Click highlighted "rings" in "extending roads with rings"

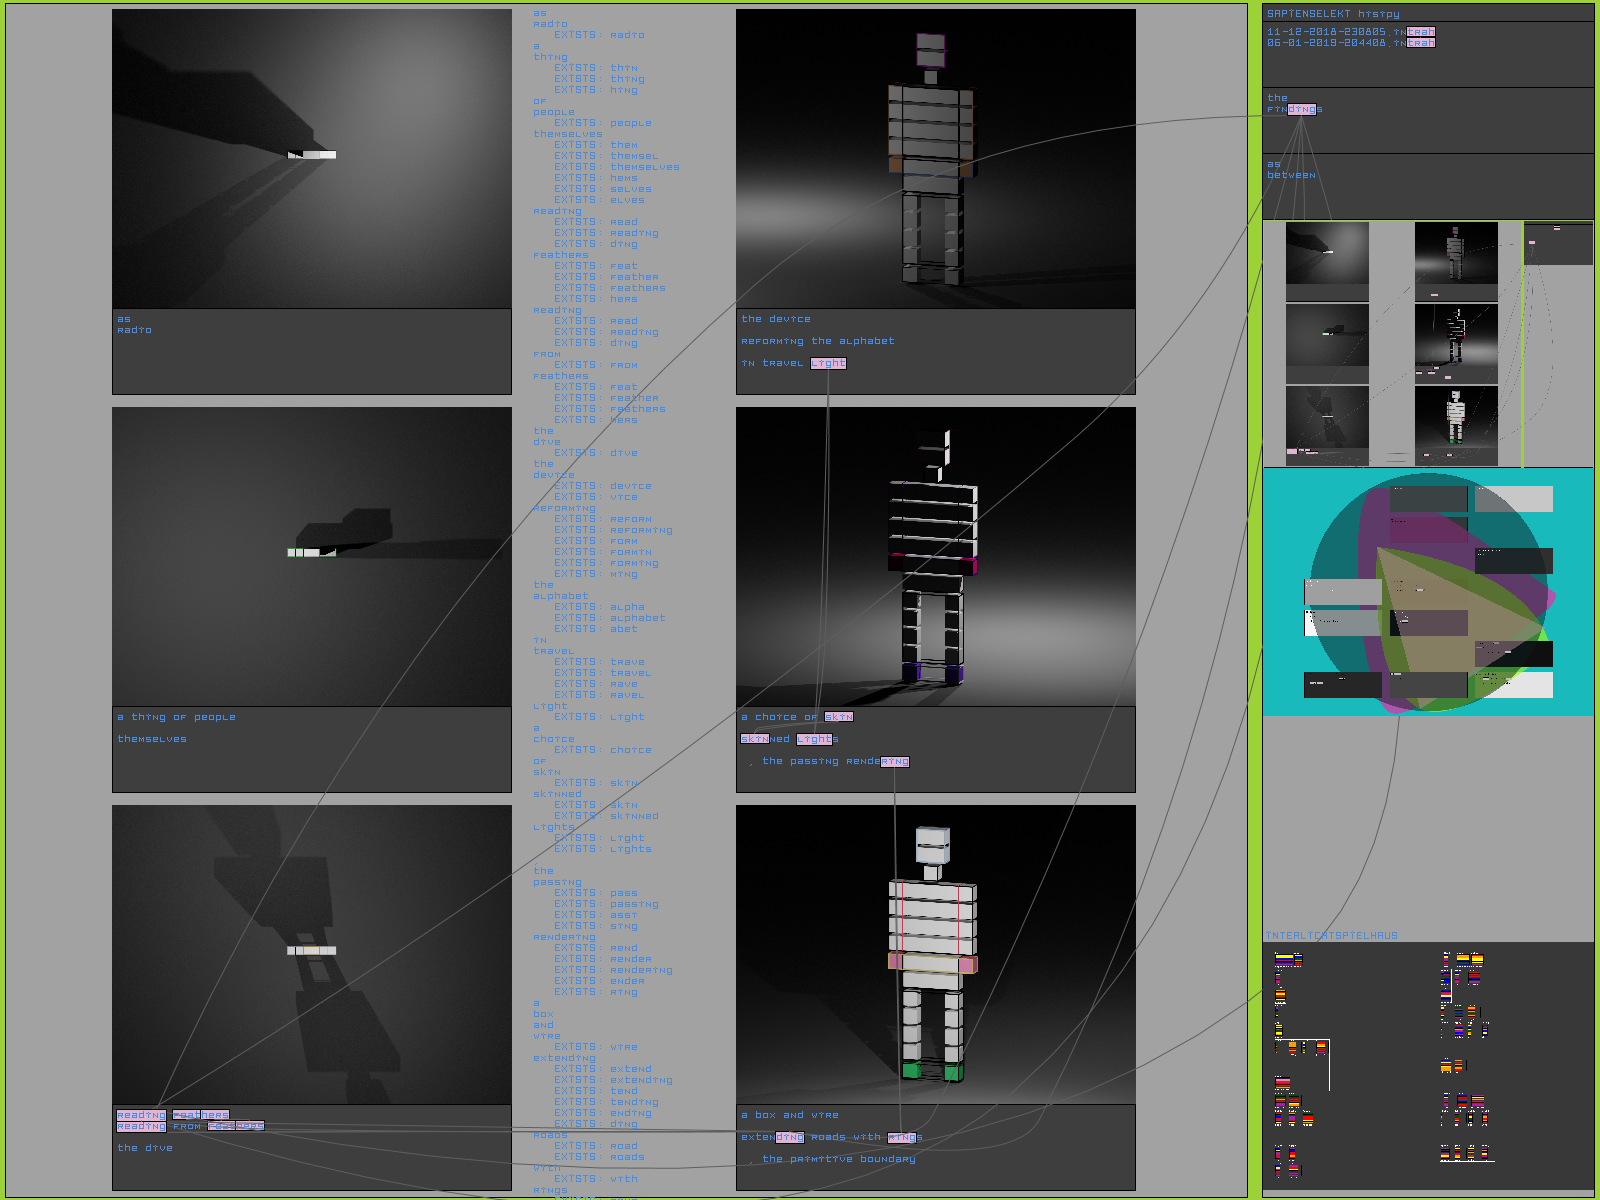[901, 1137]
